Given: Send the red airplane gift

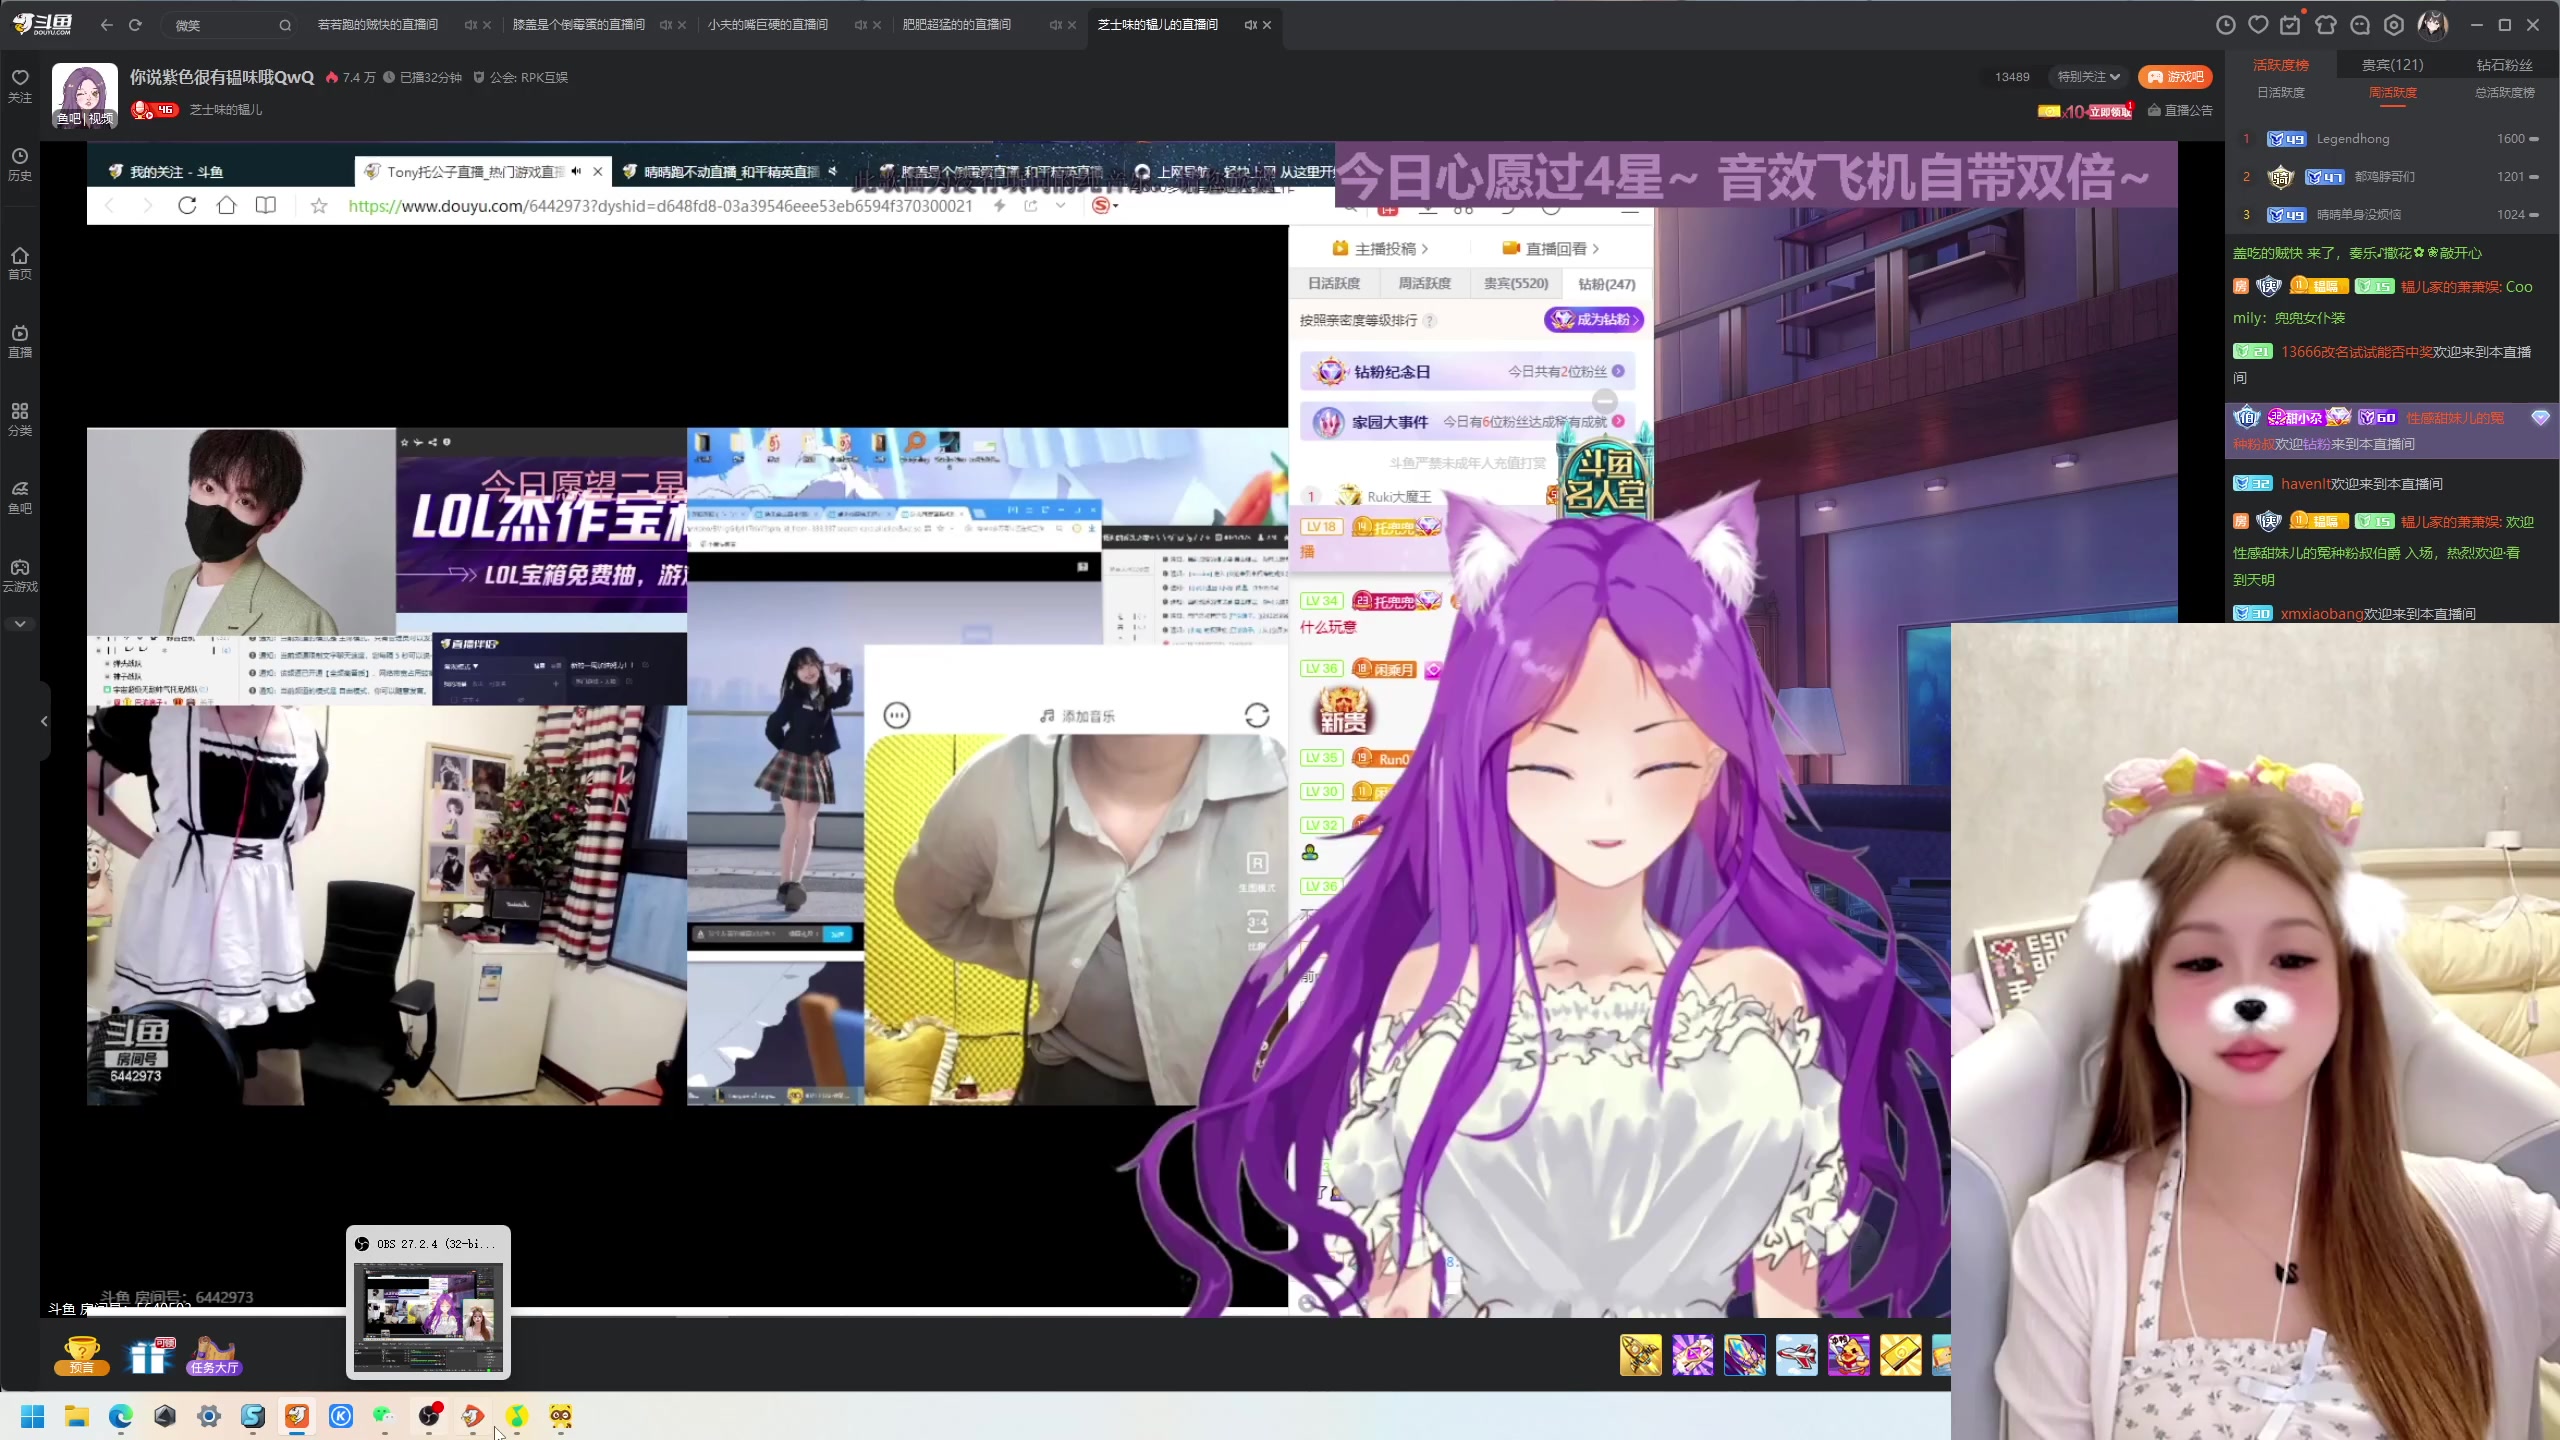Looking at the screenshot, I should pyautogui.click(x=1796, y=1355).
